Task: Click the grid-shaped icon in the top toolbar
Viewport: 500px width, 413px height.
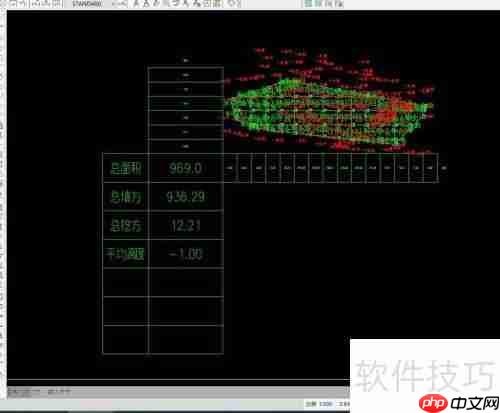Action: click(217, 4)
